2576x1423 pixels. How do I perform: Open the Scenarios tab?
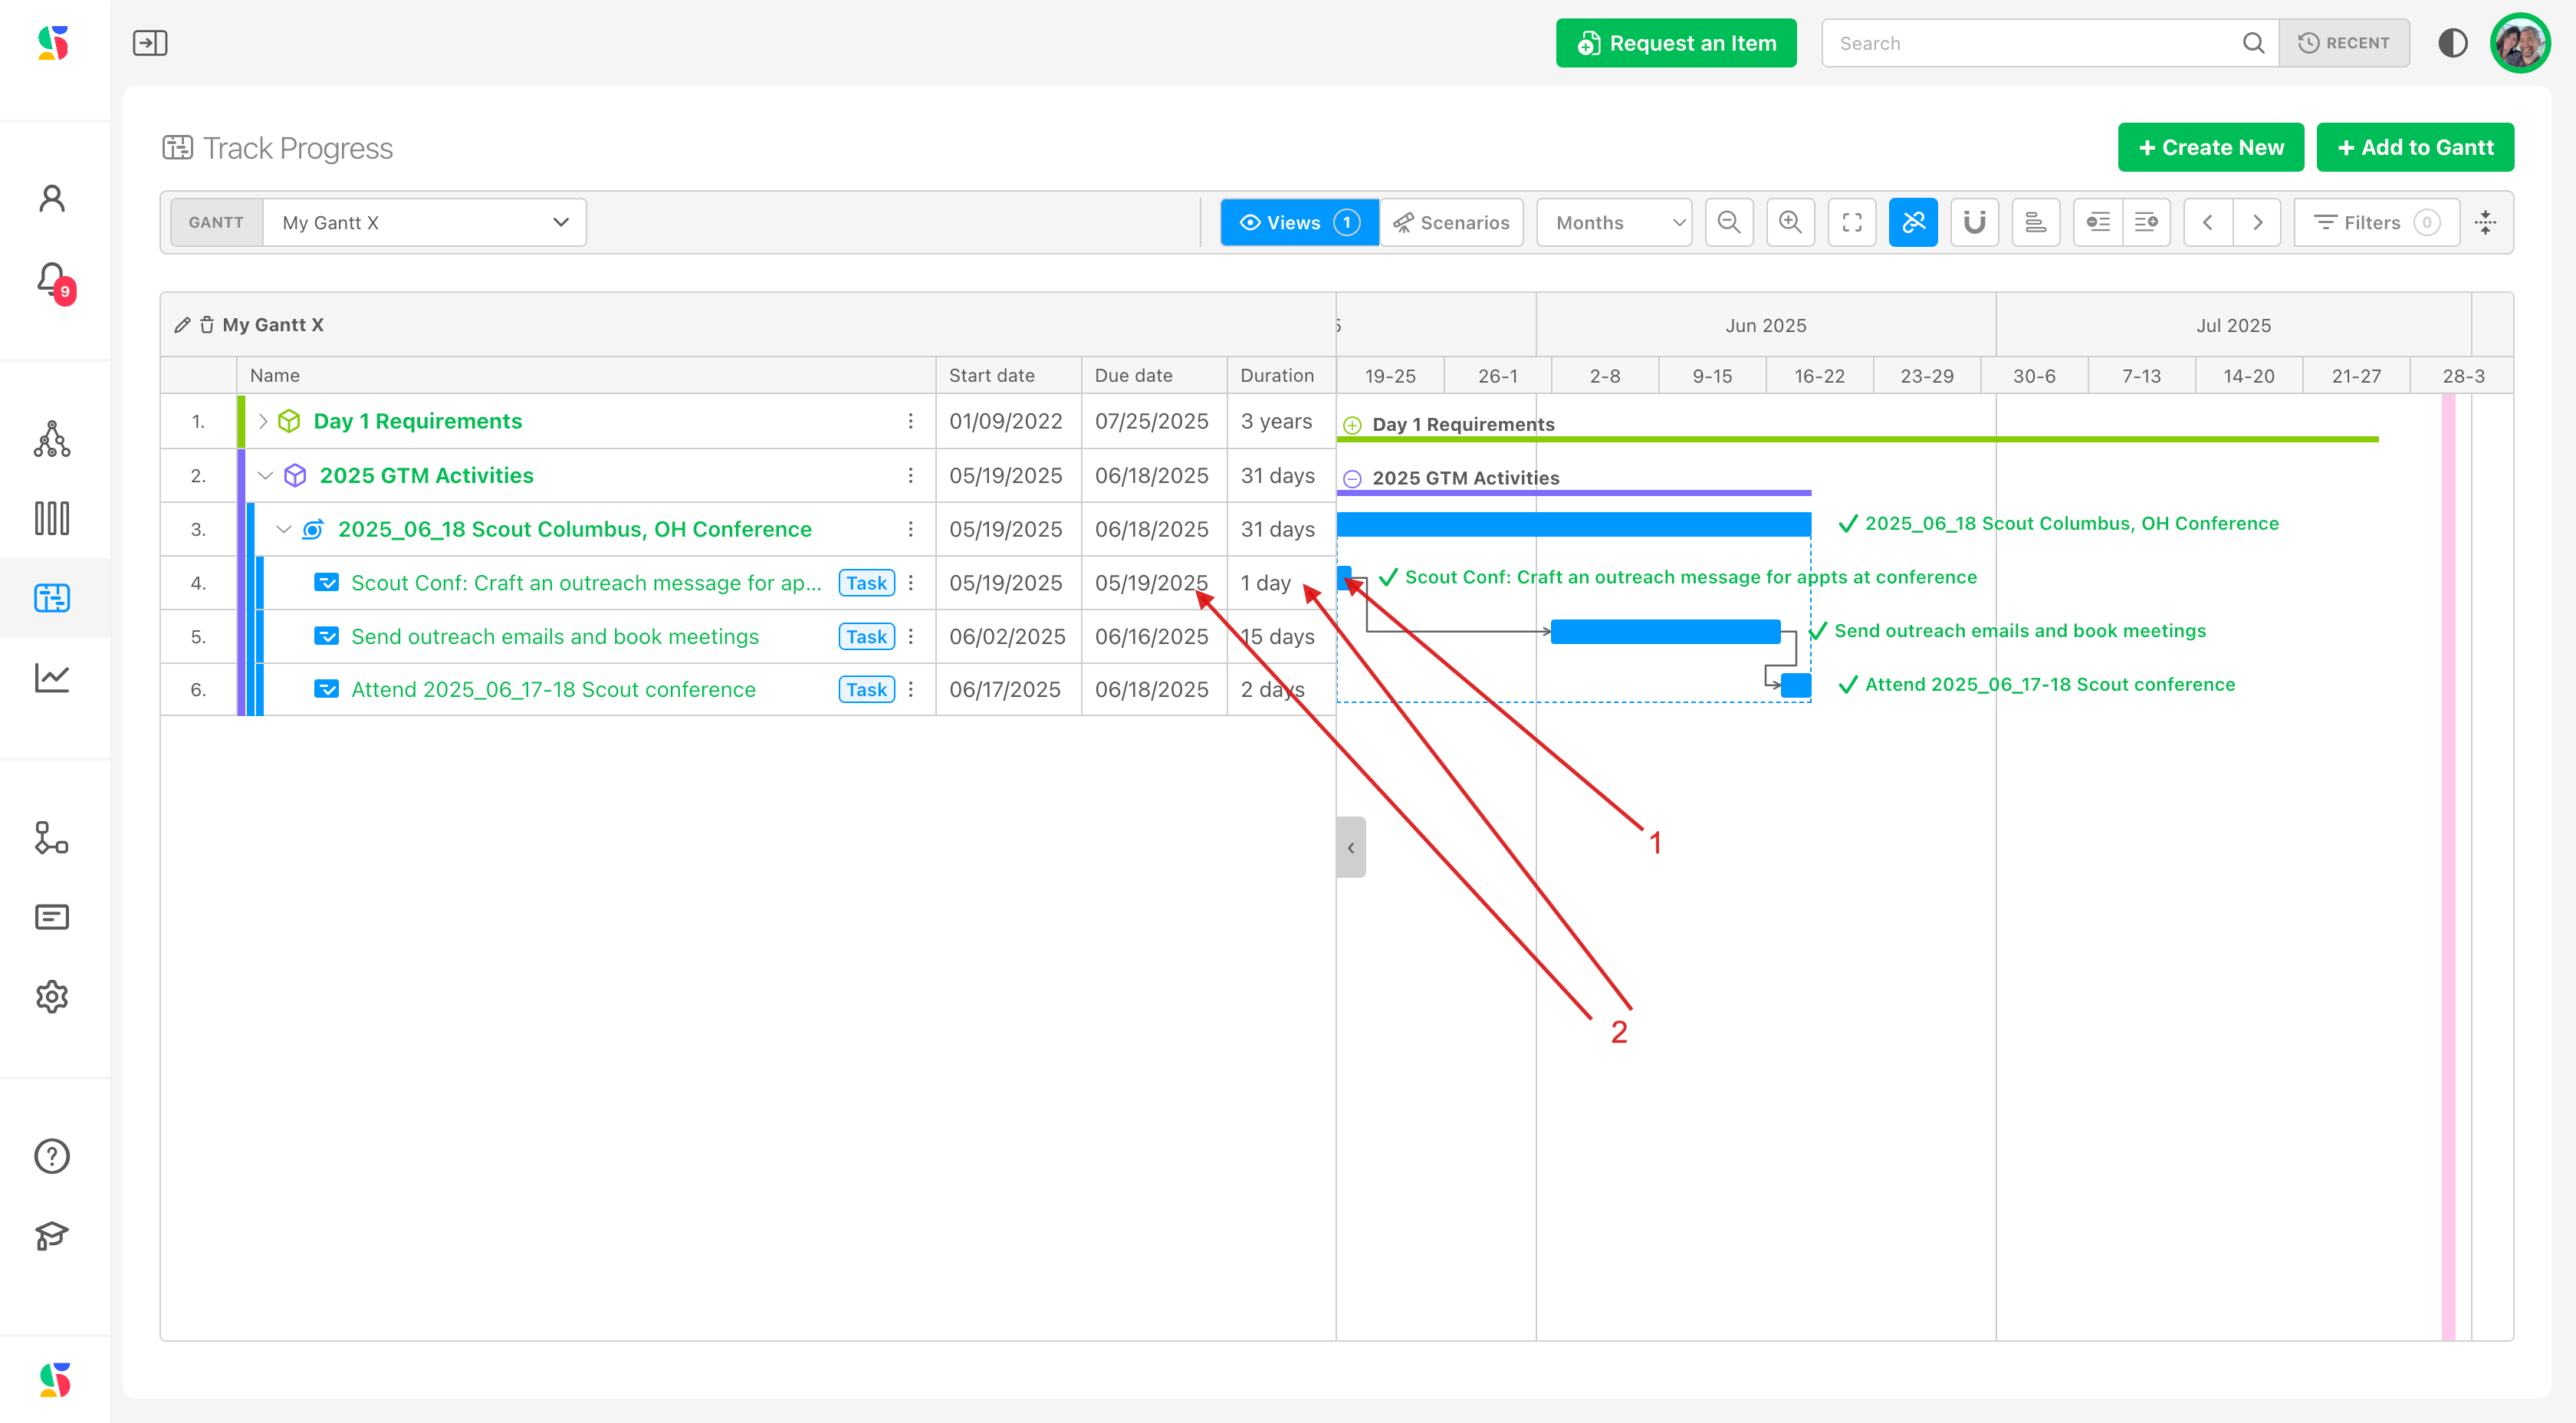(1452, 222)
